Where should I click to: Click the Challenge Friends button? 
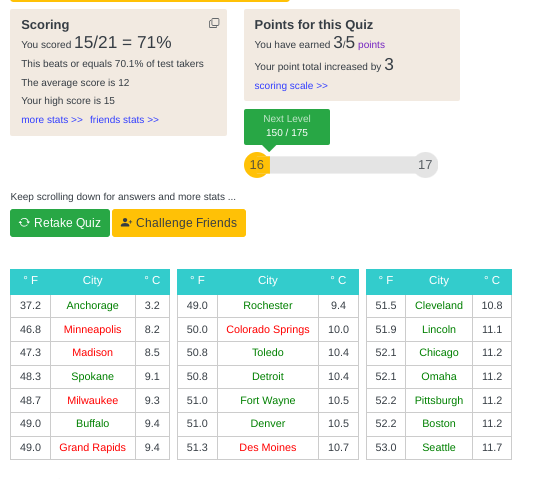(179, 223)
